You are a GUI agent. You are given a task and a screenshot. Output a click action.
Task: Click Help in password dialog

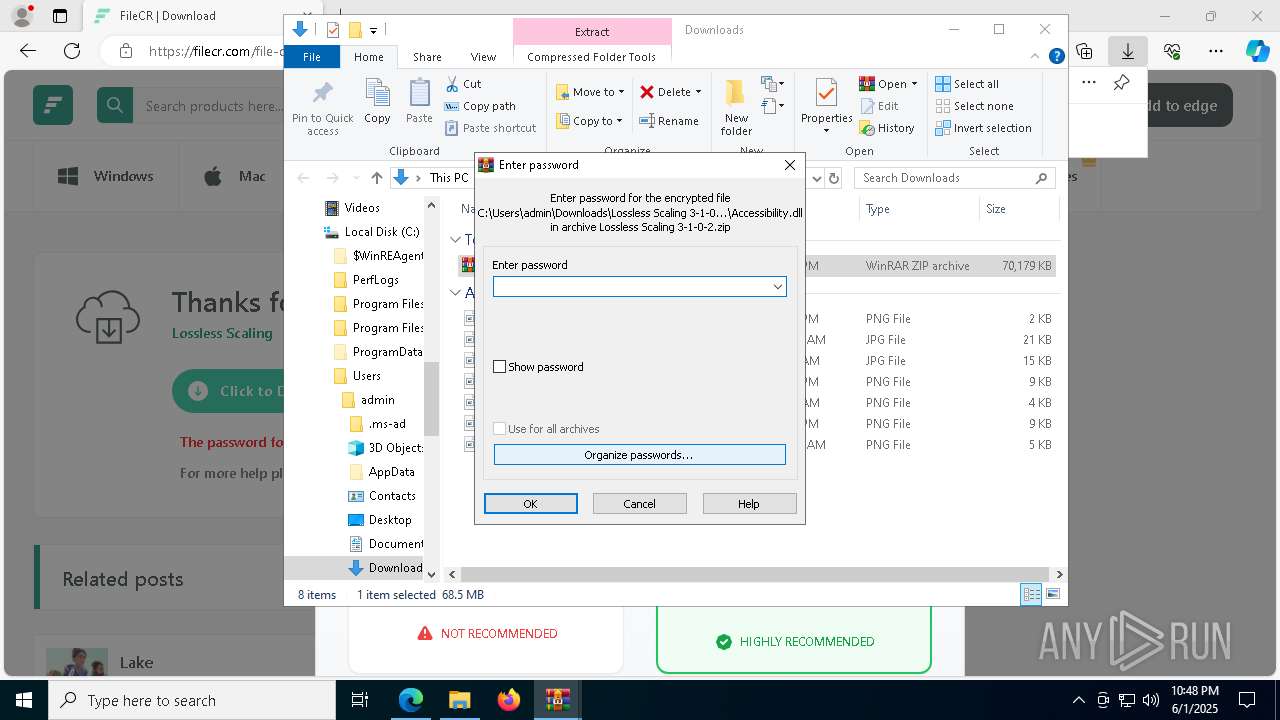(x=749, y=504)
